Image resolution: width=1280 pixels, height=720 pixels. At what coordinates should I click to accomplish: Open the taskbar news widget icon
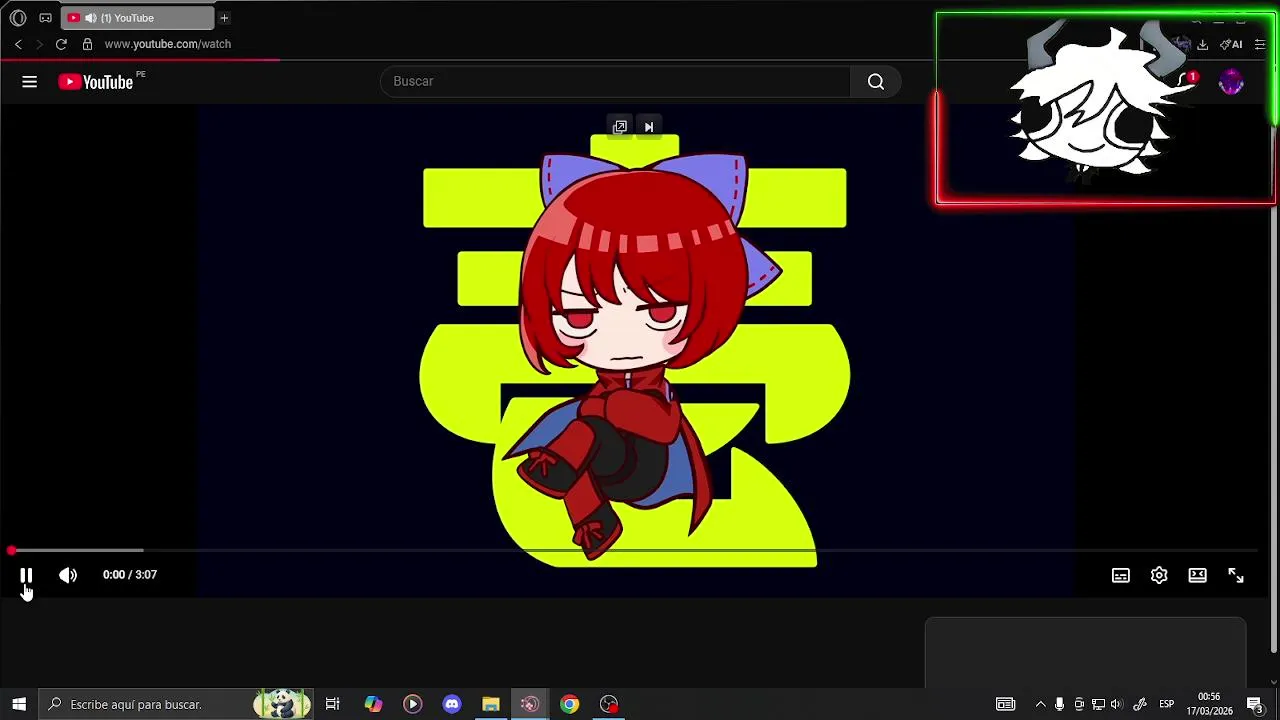click(x=1006, y=704)
